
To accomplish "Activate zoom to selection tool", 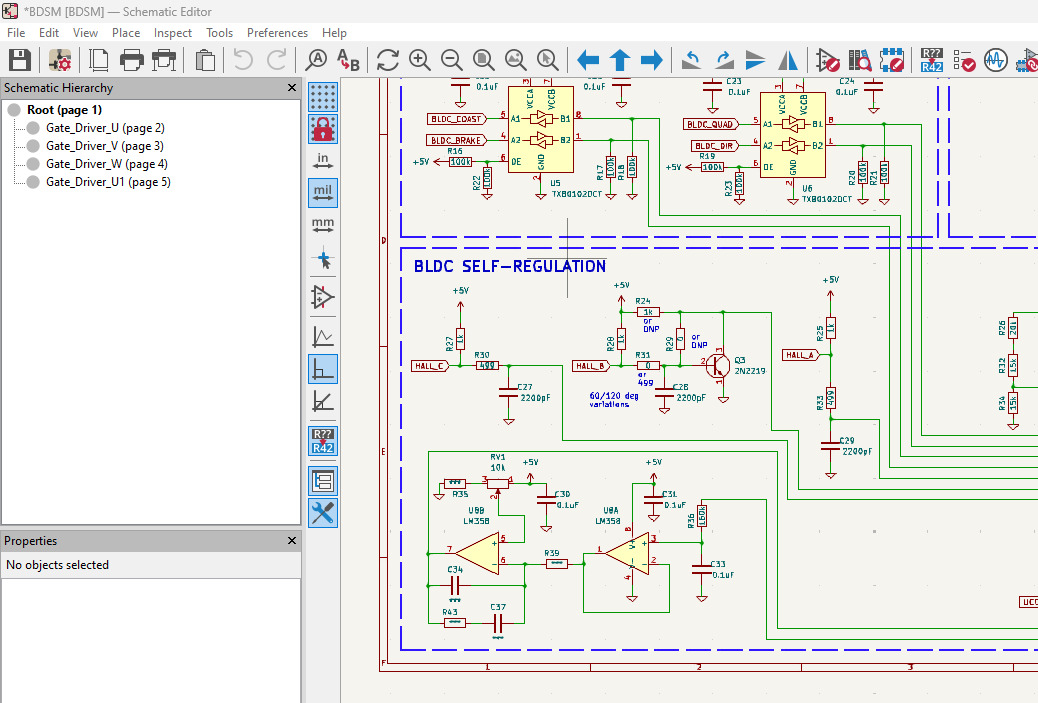I will 547,60.
